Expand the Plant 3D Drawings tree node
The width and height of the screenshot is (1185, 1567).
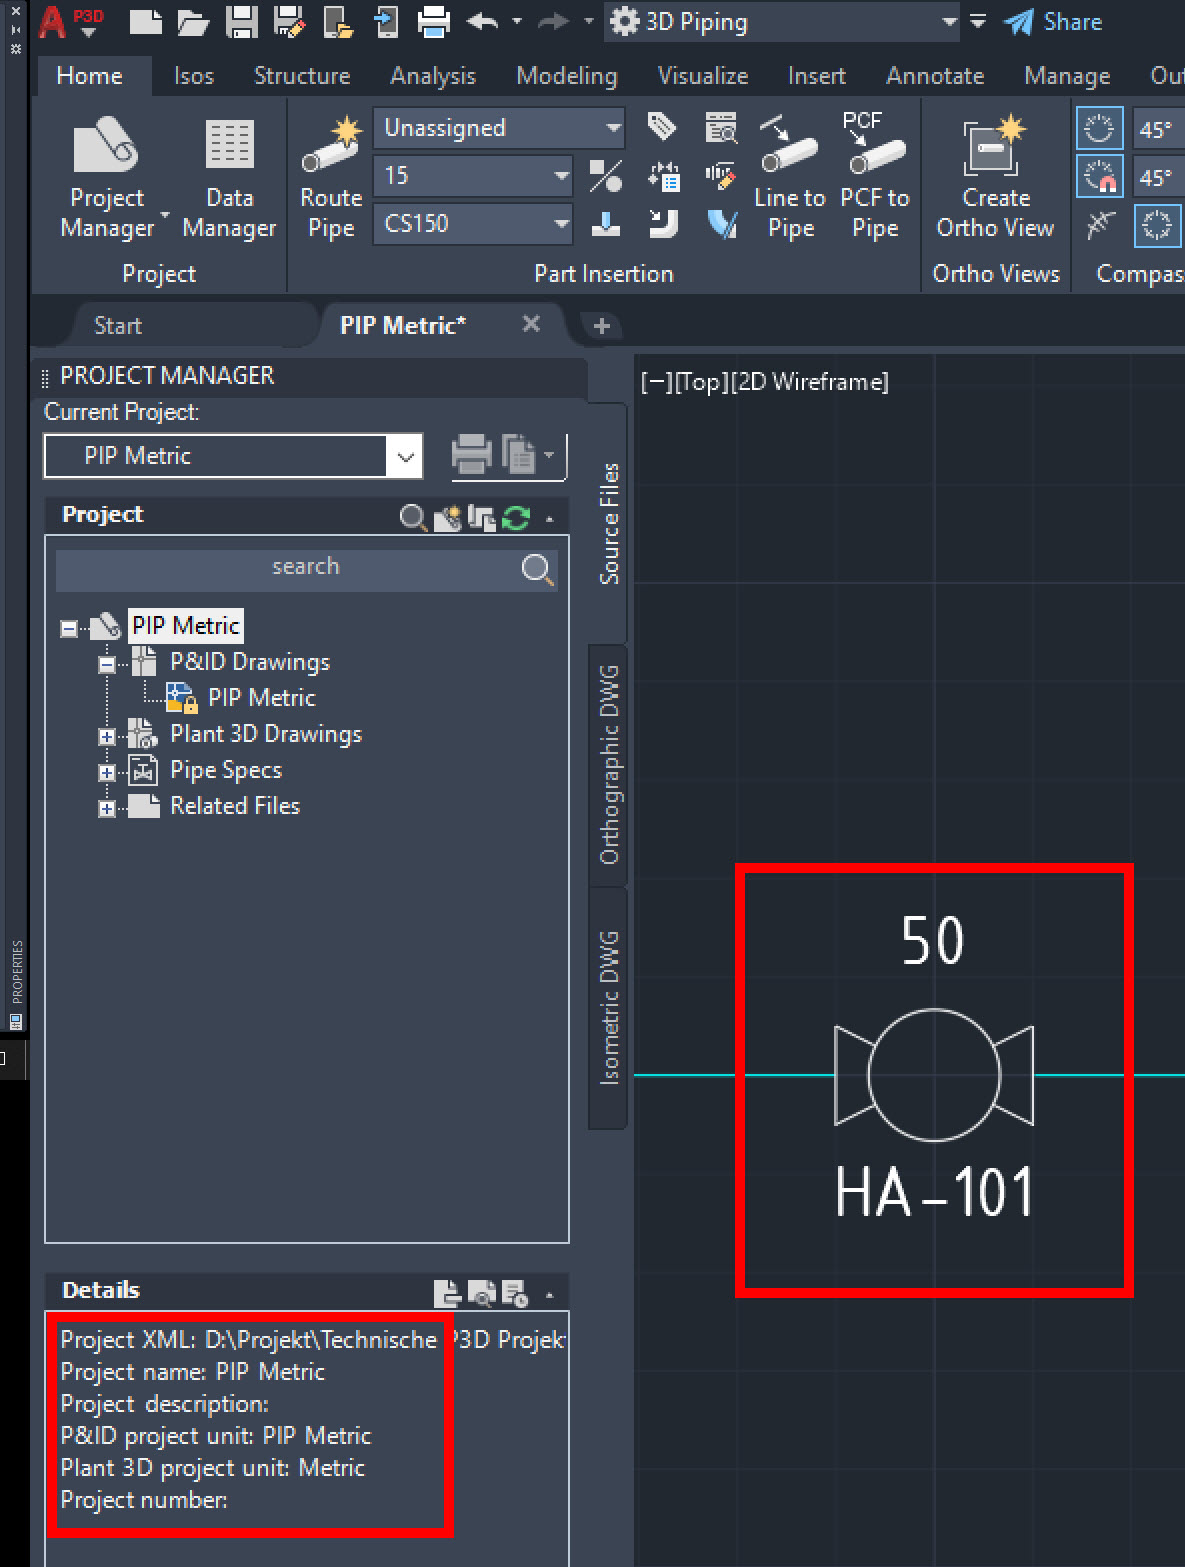107,737
